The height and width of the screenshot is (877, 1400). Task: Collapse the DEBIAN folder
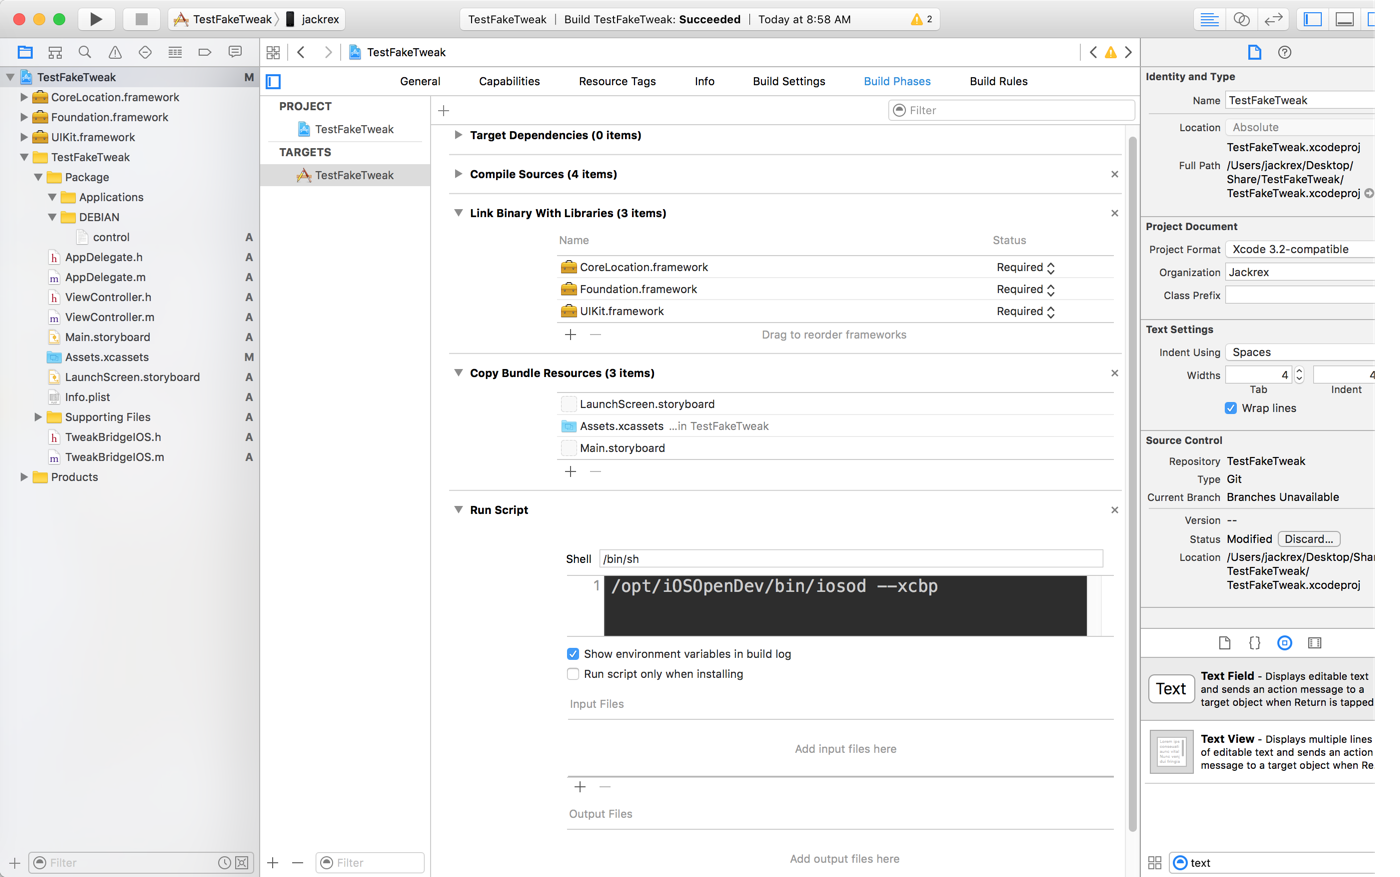coord(52,217)
